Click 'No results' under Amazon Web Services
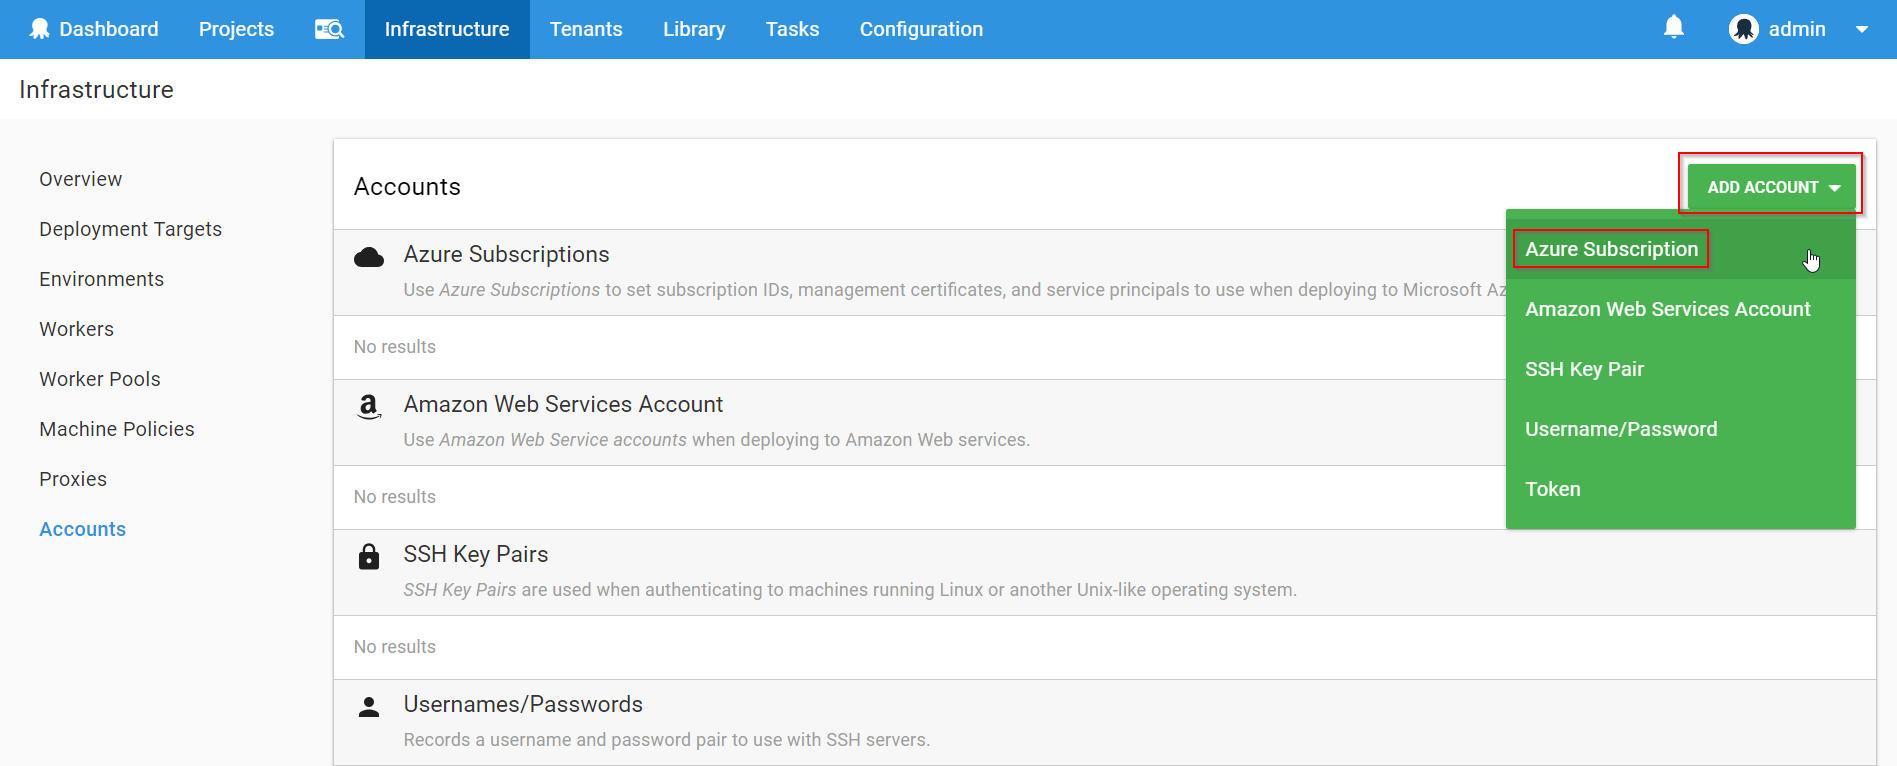The image size is (1897, 766). coord(395,497)
